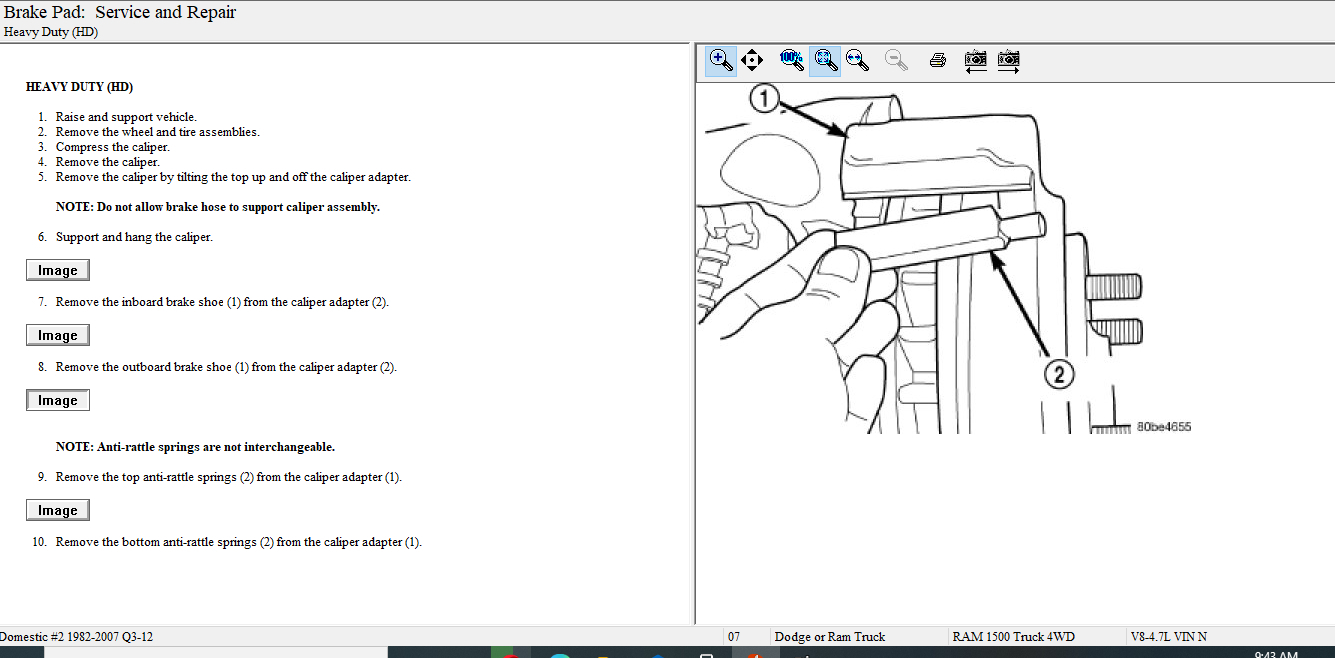Click the brake hose NOTE text
The image size is (1335, 658).
[x=218, y=207]
